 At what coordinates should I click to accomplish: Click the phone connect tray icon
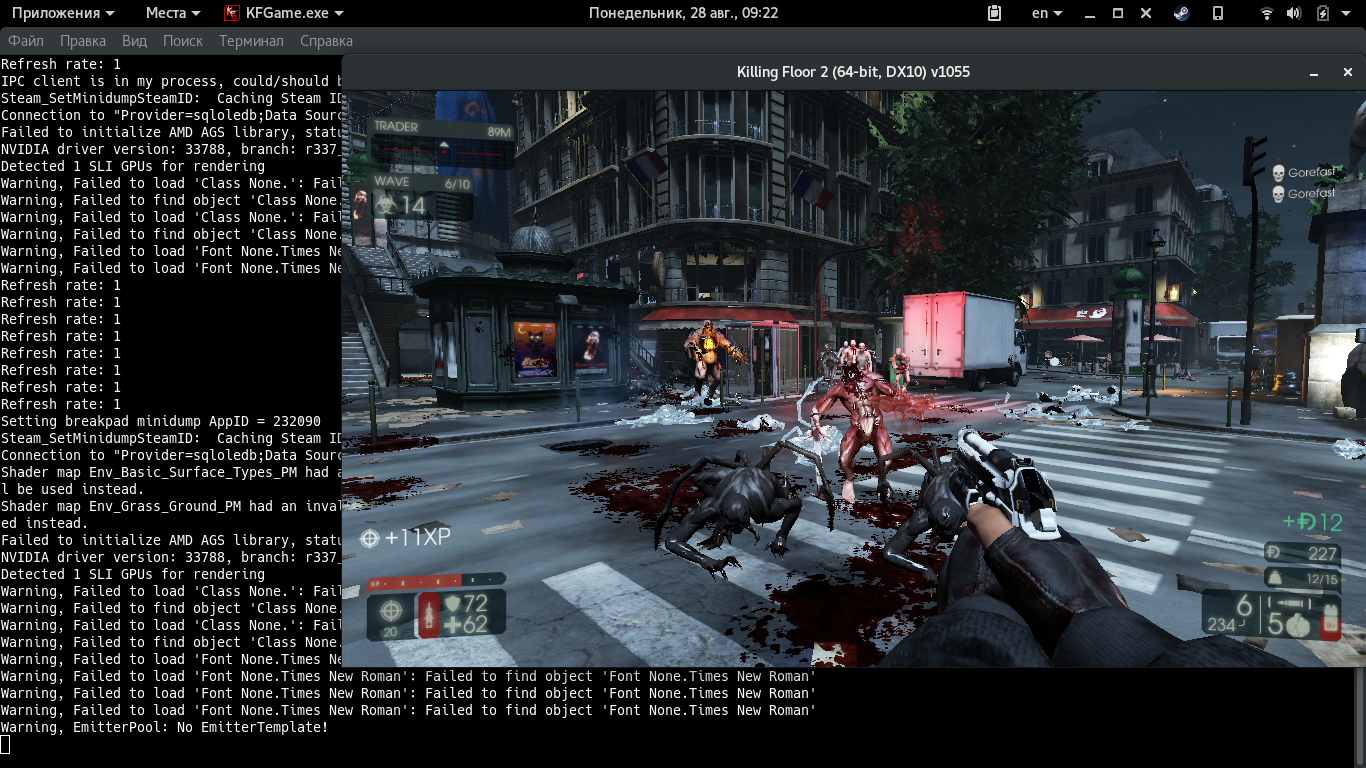[1217, 13]
